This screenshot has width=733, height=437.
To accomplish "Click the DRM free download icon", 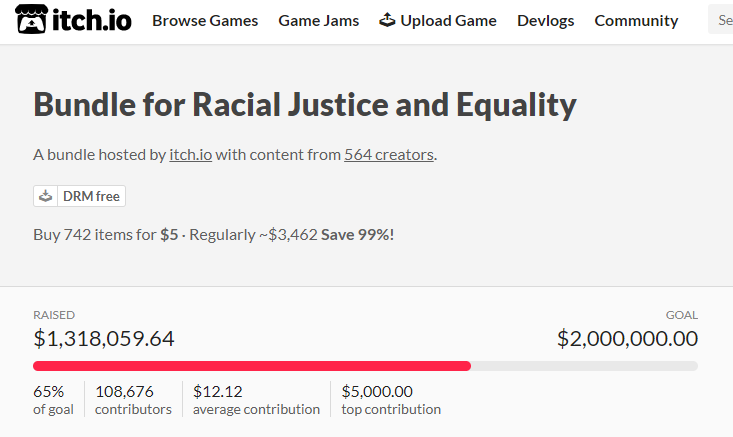I will (x=45, y=196).
